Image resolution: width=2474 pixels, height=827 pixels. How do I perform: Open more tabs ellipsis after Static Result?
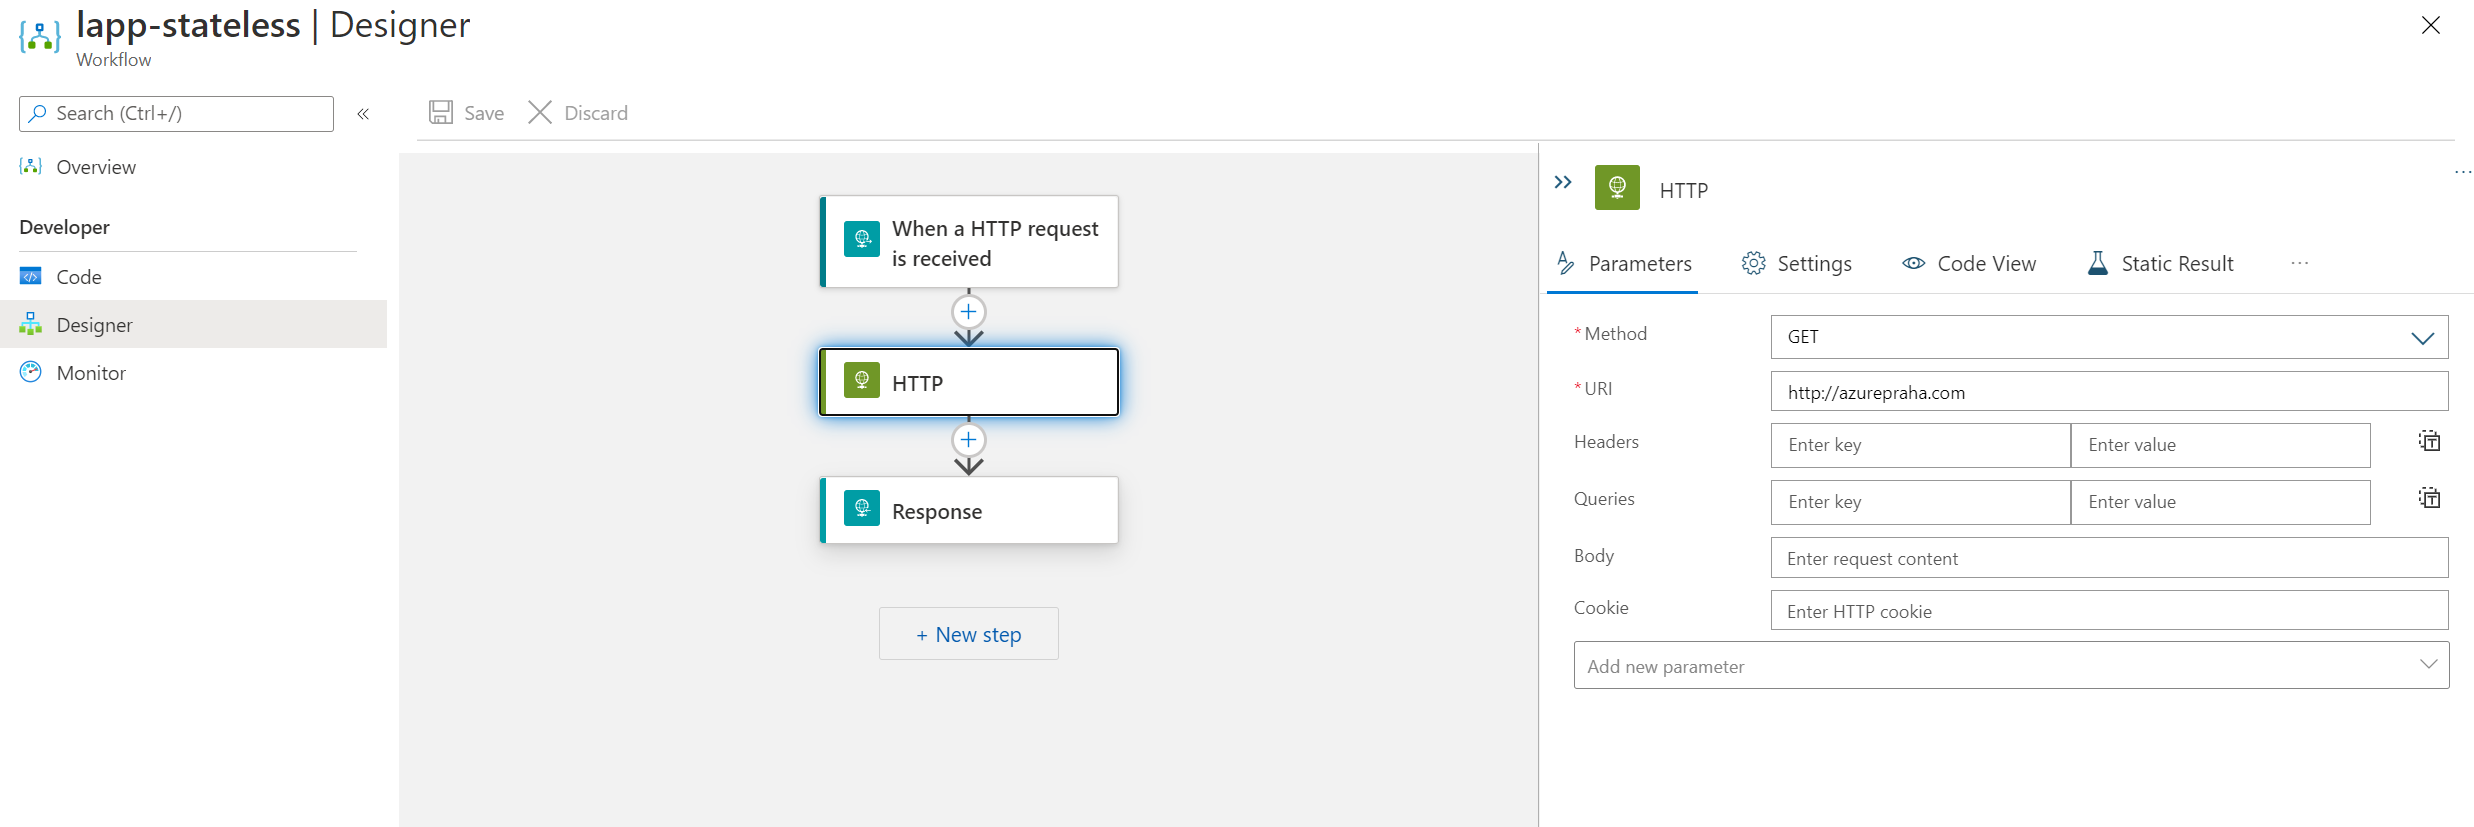click(x=2299, y=264)
